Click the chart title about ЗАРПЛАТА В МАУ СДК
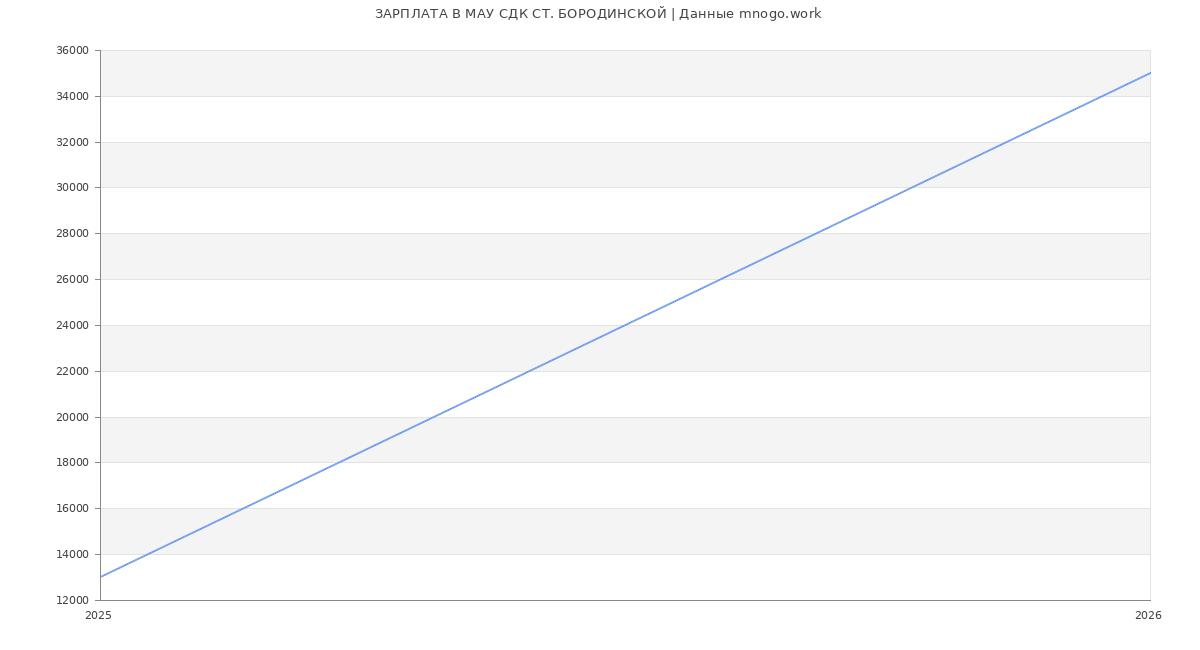The image size is (1200, 650). point(598,14)
